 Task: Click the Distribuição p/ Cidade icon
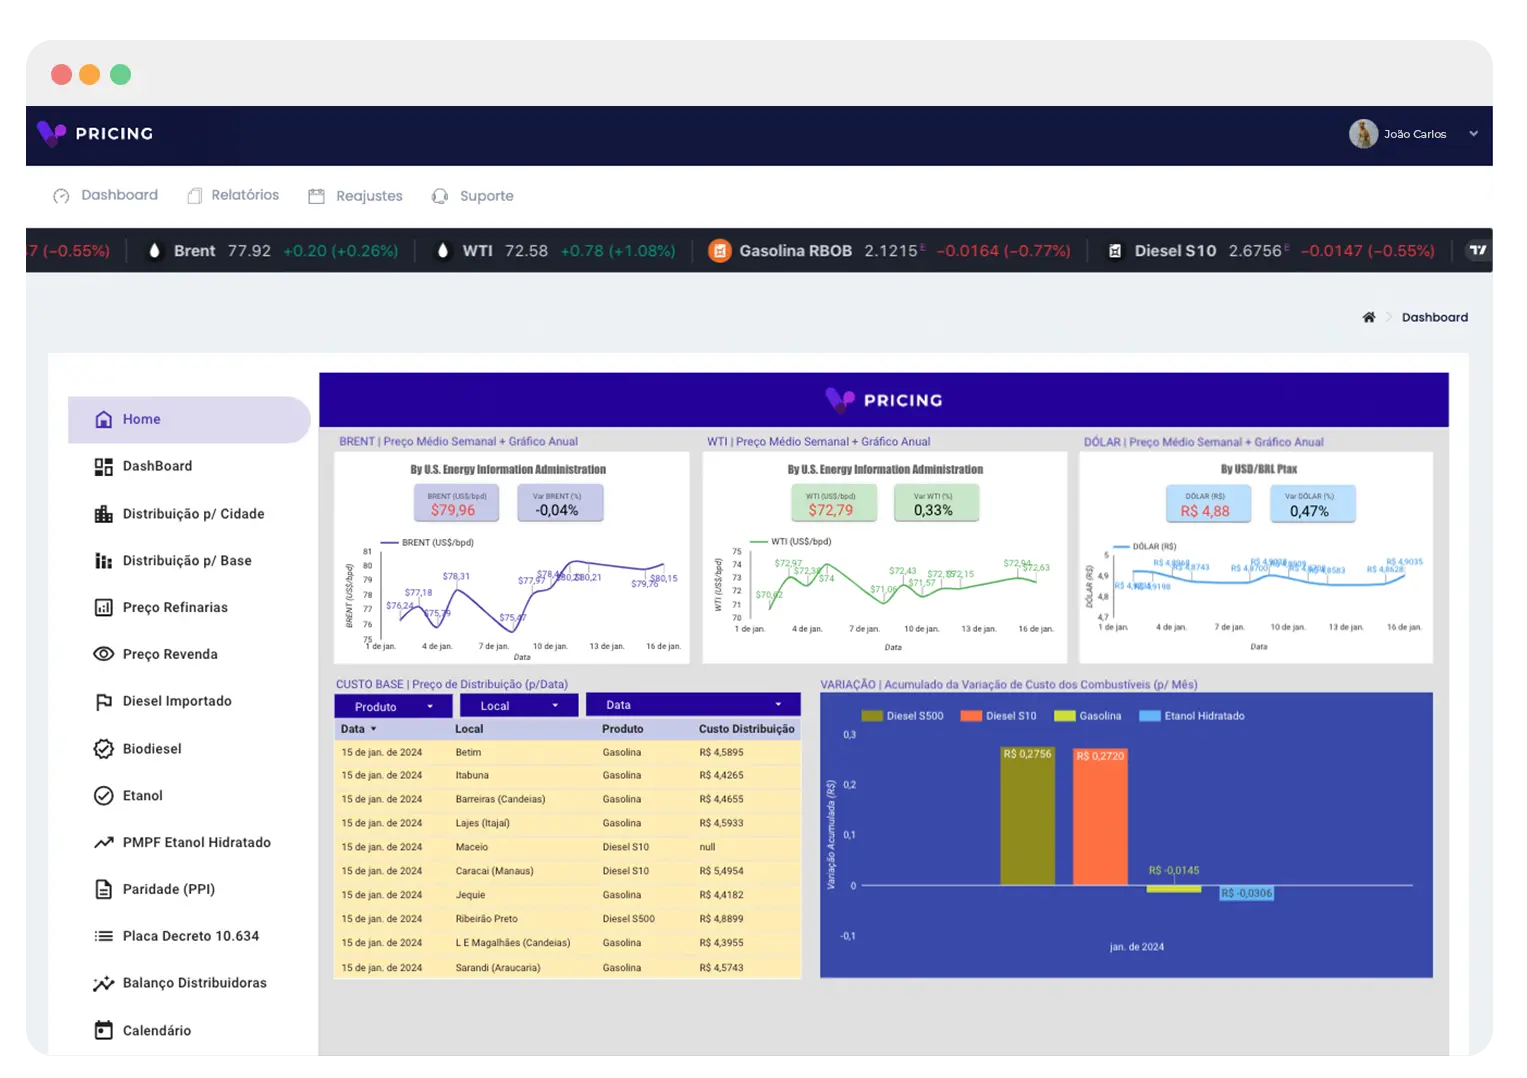[103, 514]
